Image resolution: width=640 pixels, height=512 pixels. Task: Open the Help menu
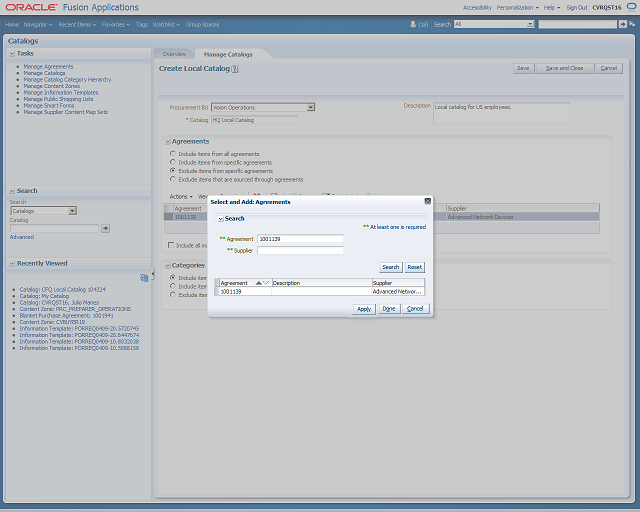pos(551,7)
